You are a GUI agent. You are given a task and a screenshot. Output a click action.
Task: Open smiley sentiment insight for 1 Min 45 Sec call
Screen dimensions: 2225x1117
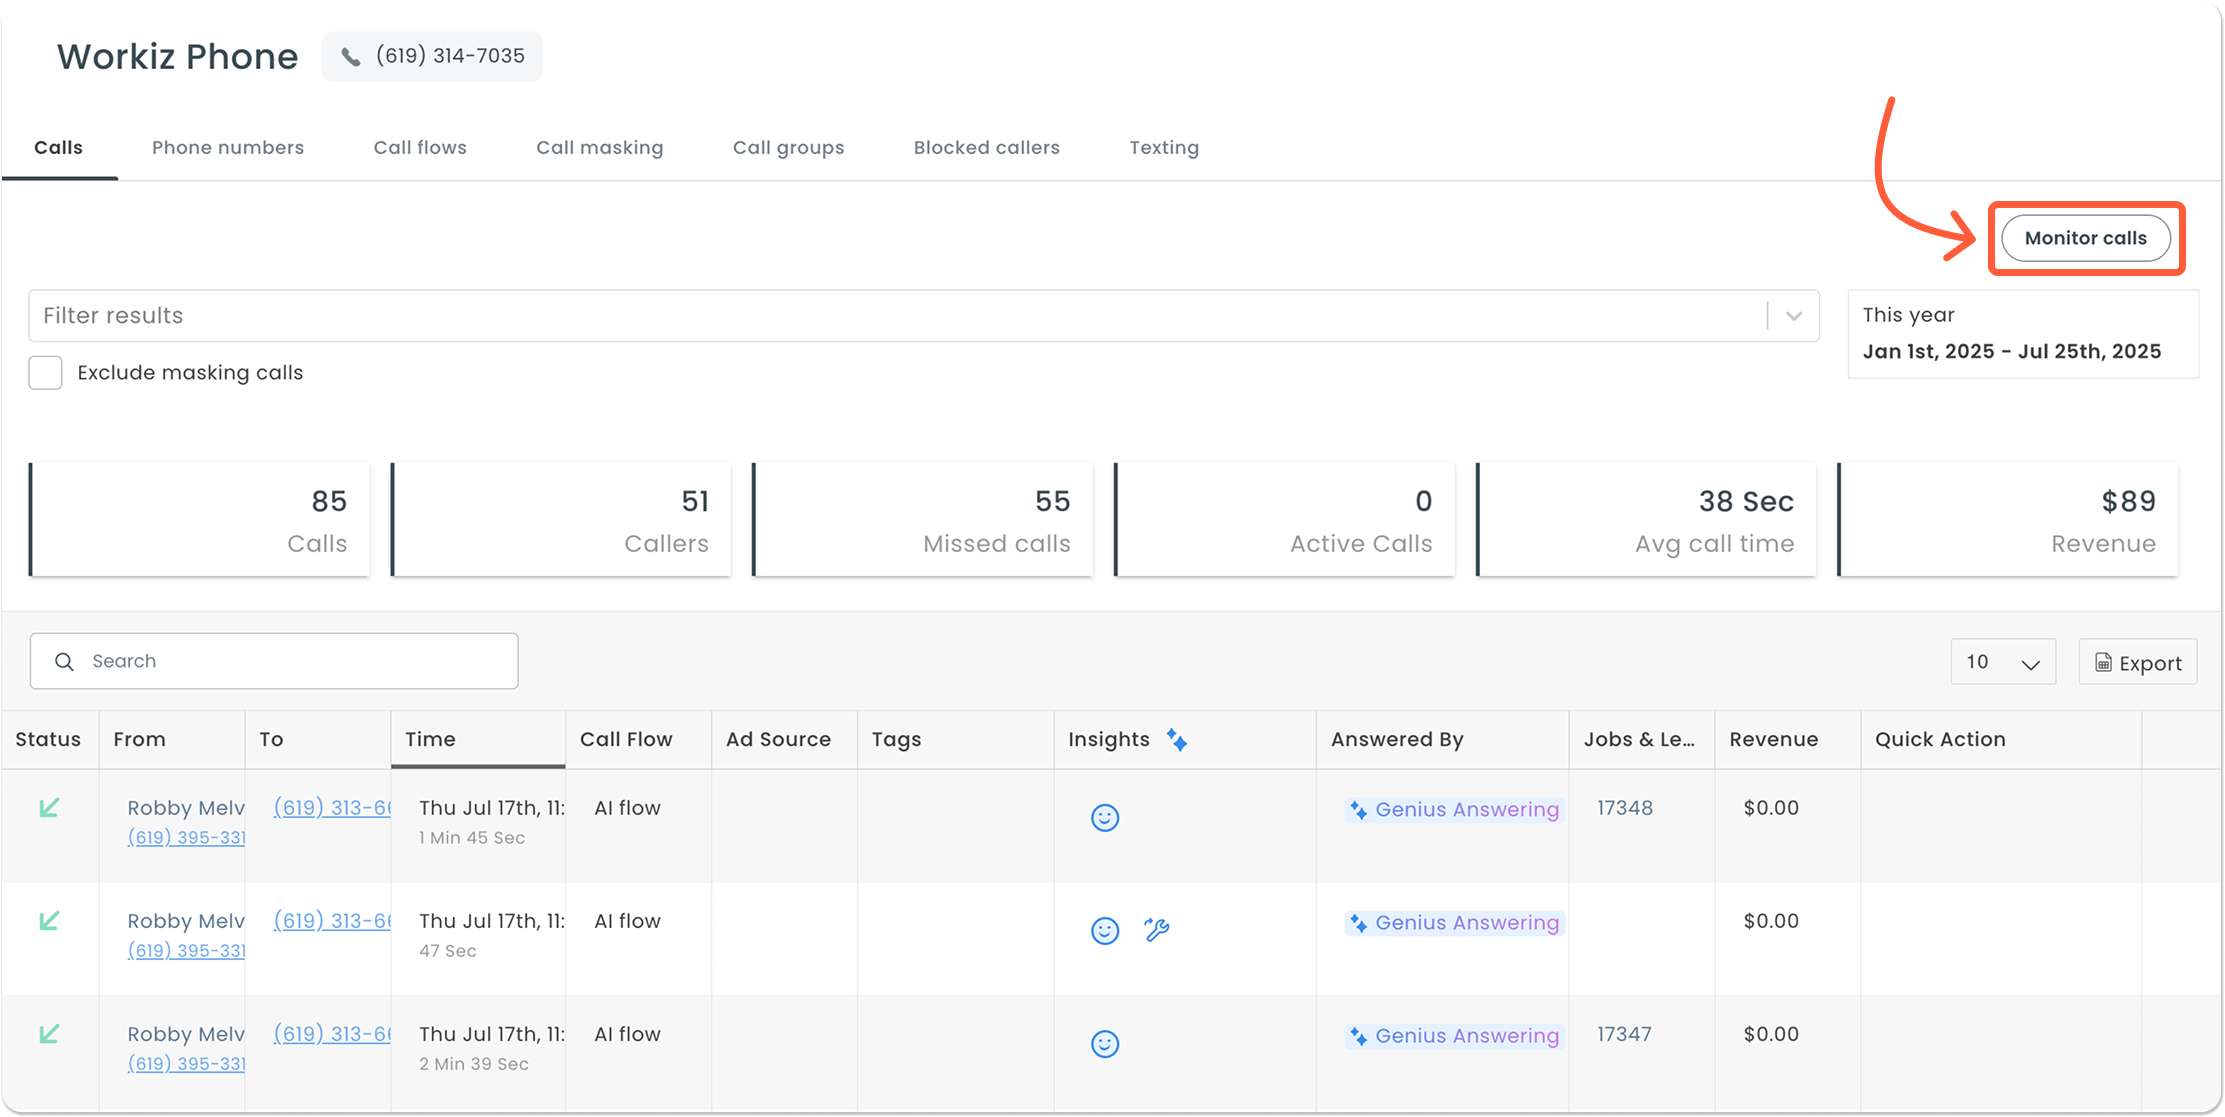click(1105, 818)
